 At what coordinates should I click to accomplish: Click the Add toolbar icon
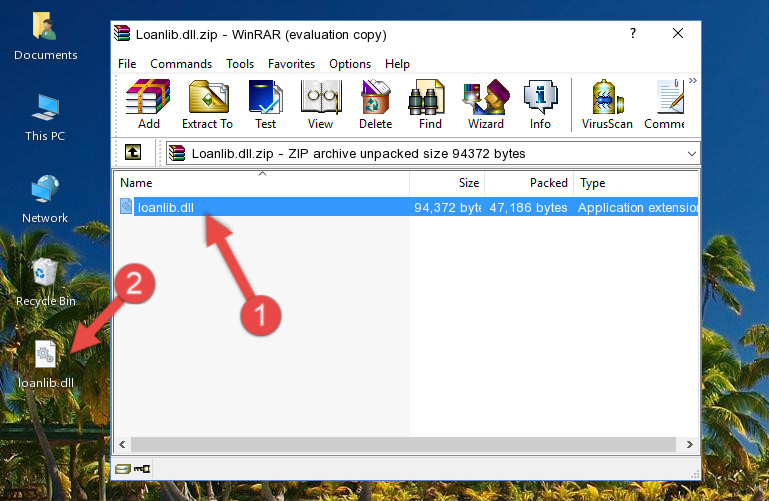pyautogui.click(x=148, y=104)
